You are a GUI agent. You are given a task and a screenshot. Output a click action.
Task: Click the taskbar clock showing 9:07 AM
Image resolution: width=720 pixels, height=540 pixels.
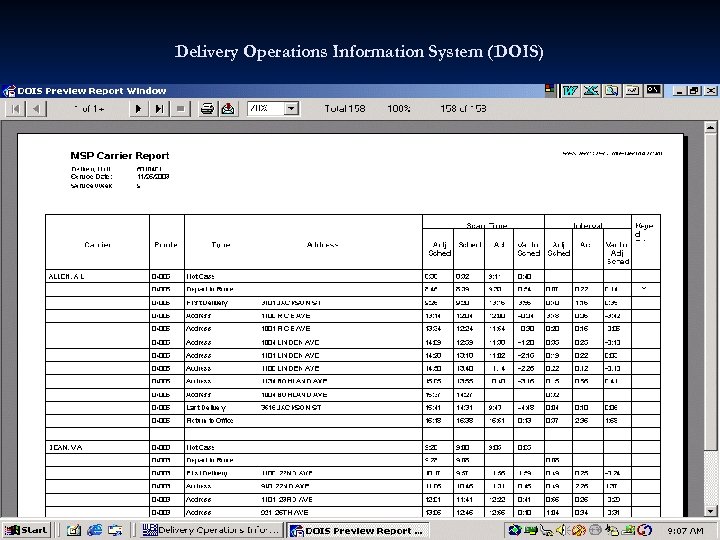point(685,531)
